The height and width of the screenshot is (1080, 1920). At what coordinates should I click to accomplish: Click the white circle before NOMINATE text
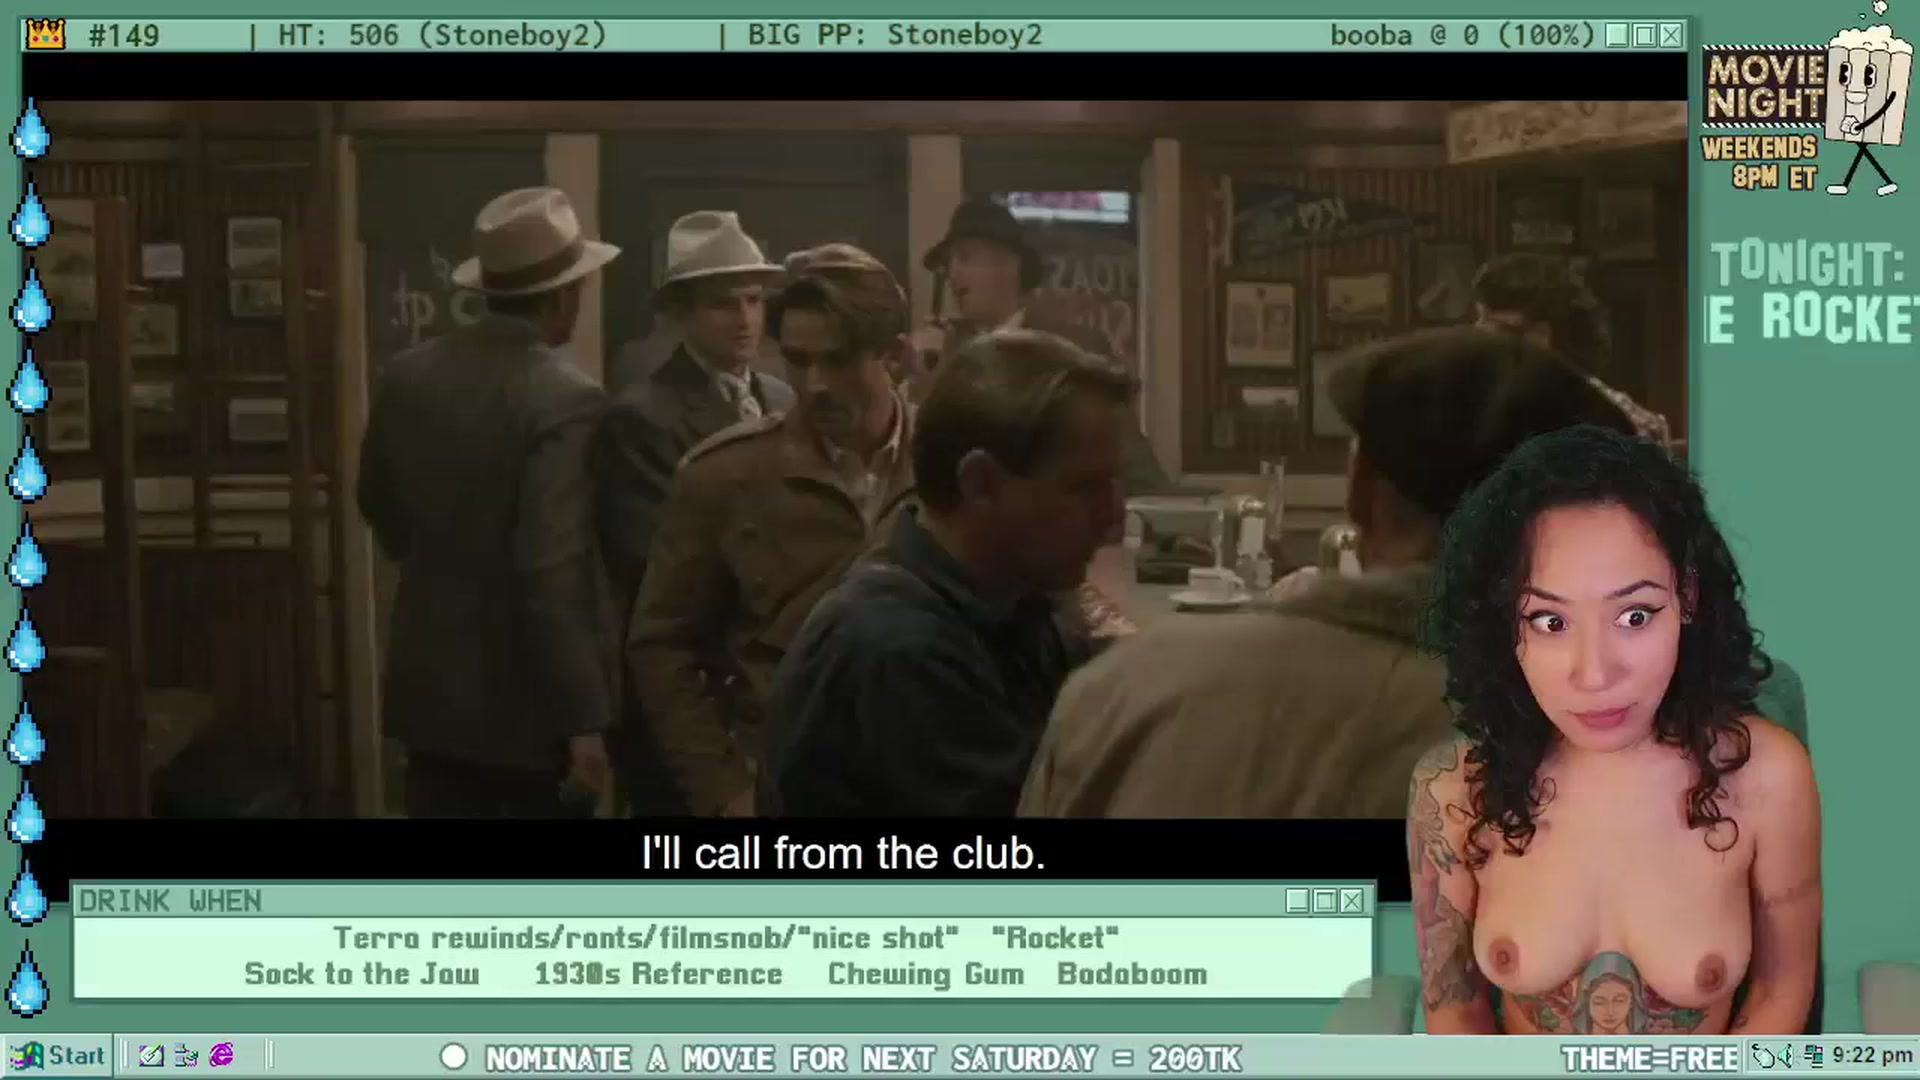pos(454,1057)
